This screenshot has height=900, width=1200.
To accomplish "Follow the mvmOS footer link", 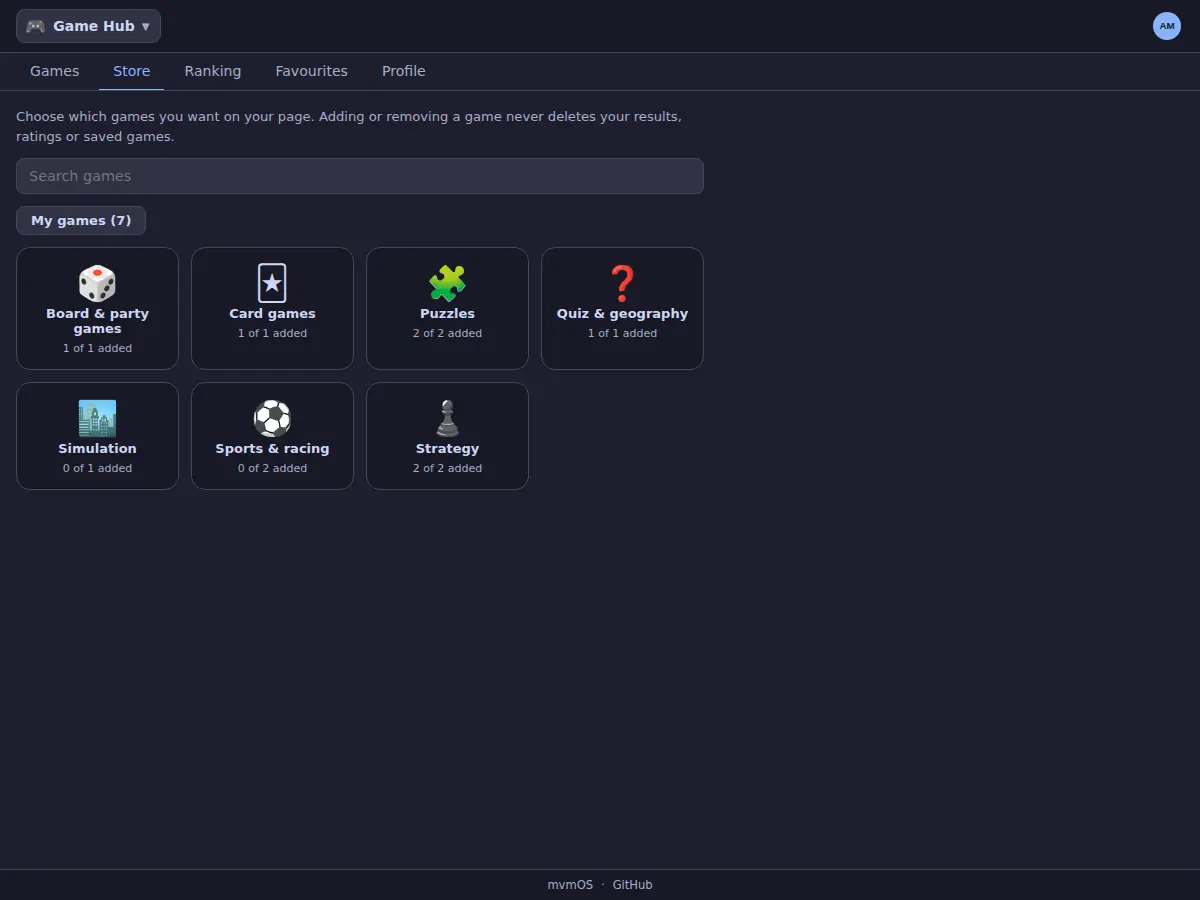I will point(570,885).
